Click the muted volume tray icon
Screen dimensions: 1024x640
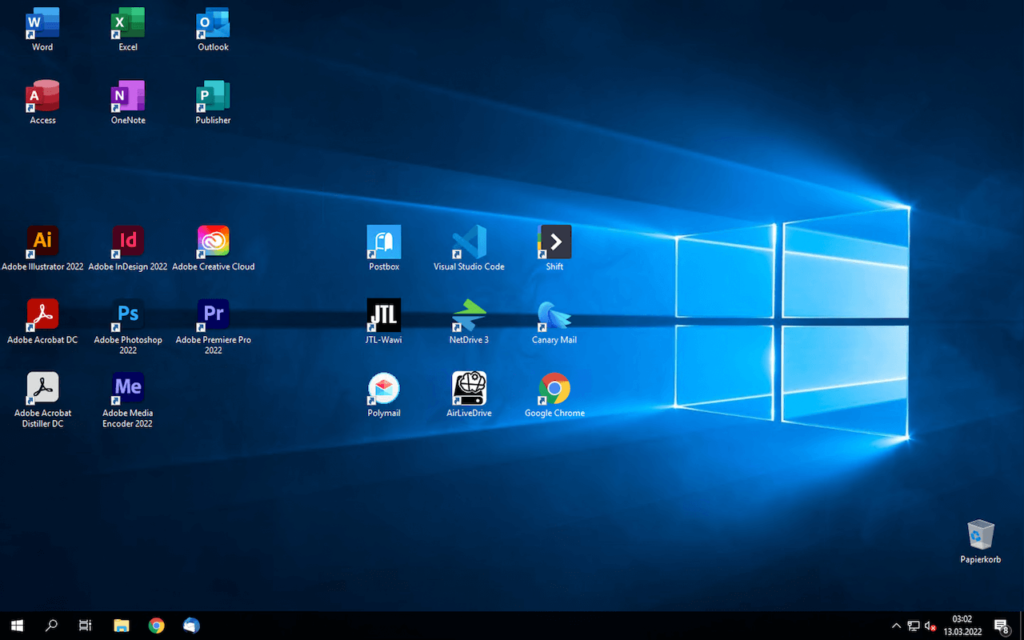click(x=931, y=626)
